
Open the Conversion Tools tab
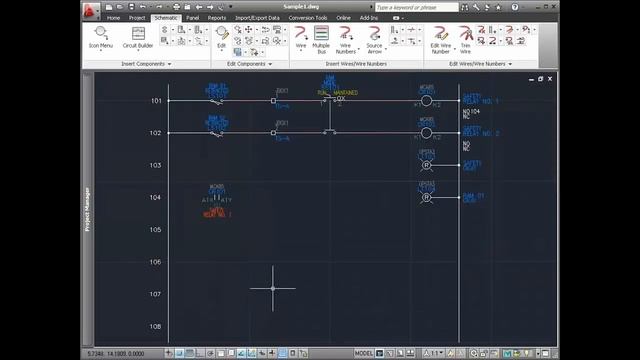point(308,18)
